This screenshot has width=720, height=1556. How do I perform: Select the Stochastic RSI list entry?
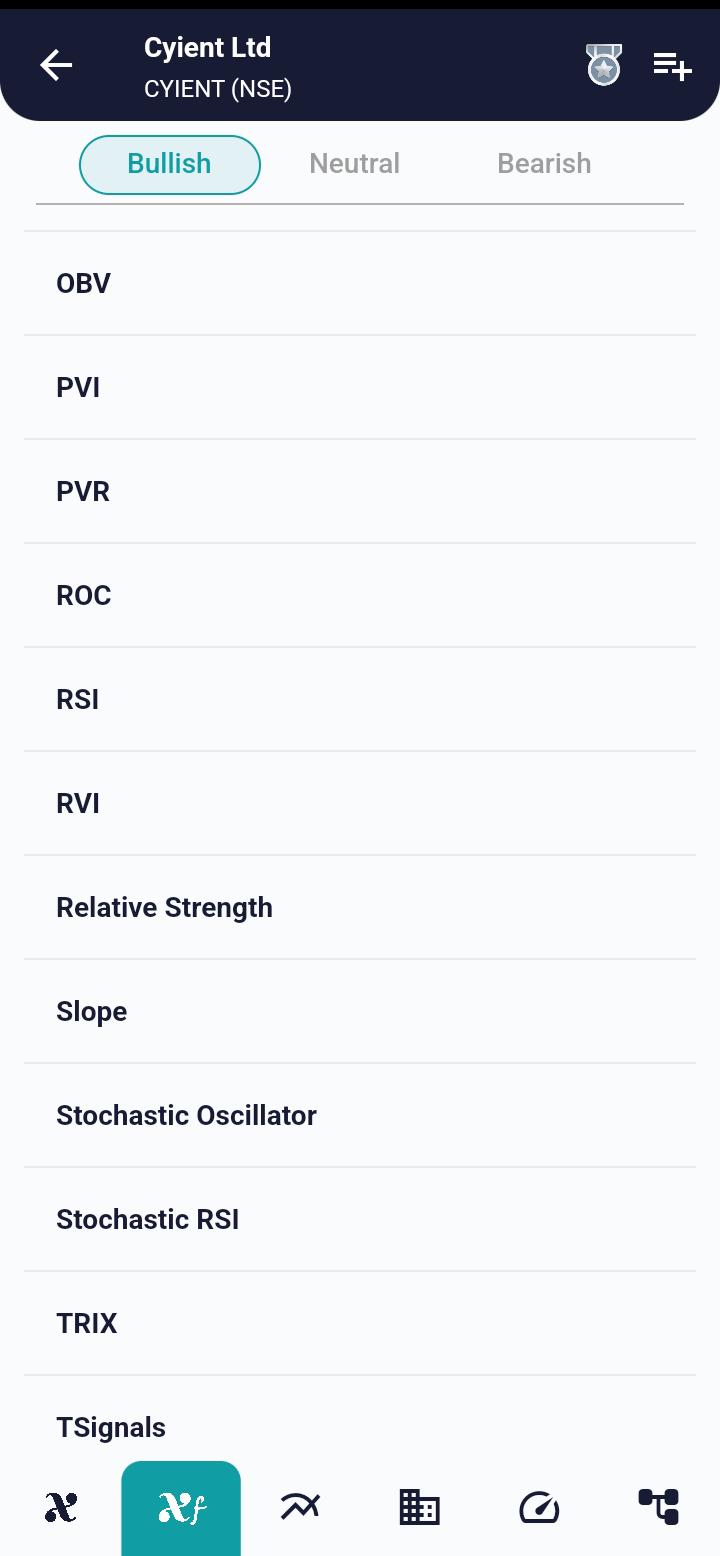tap(360, 1219)
